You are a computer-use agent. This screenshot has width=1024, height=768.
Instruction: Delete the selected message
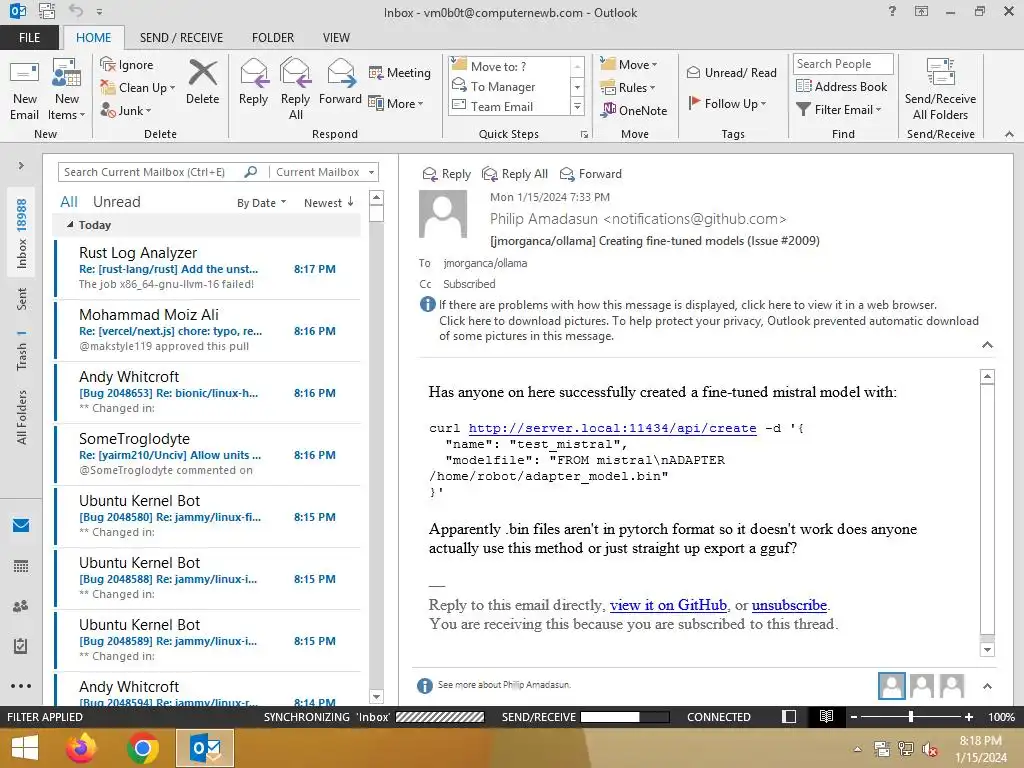coord(202,83)
